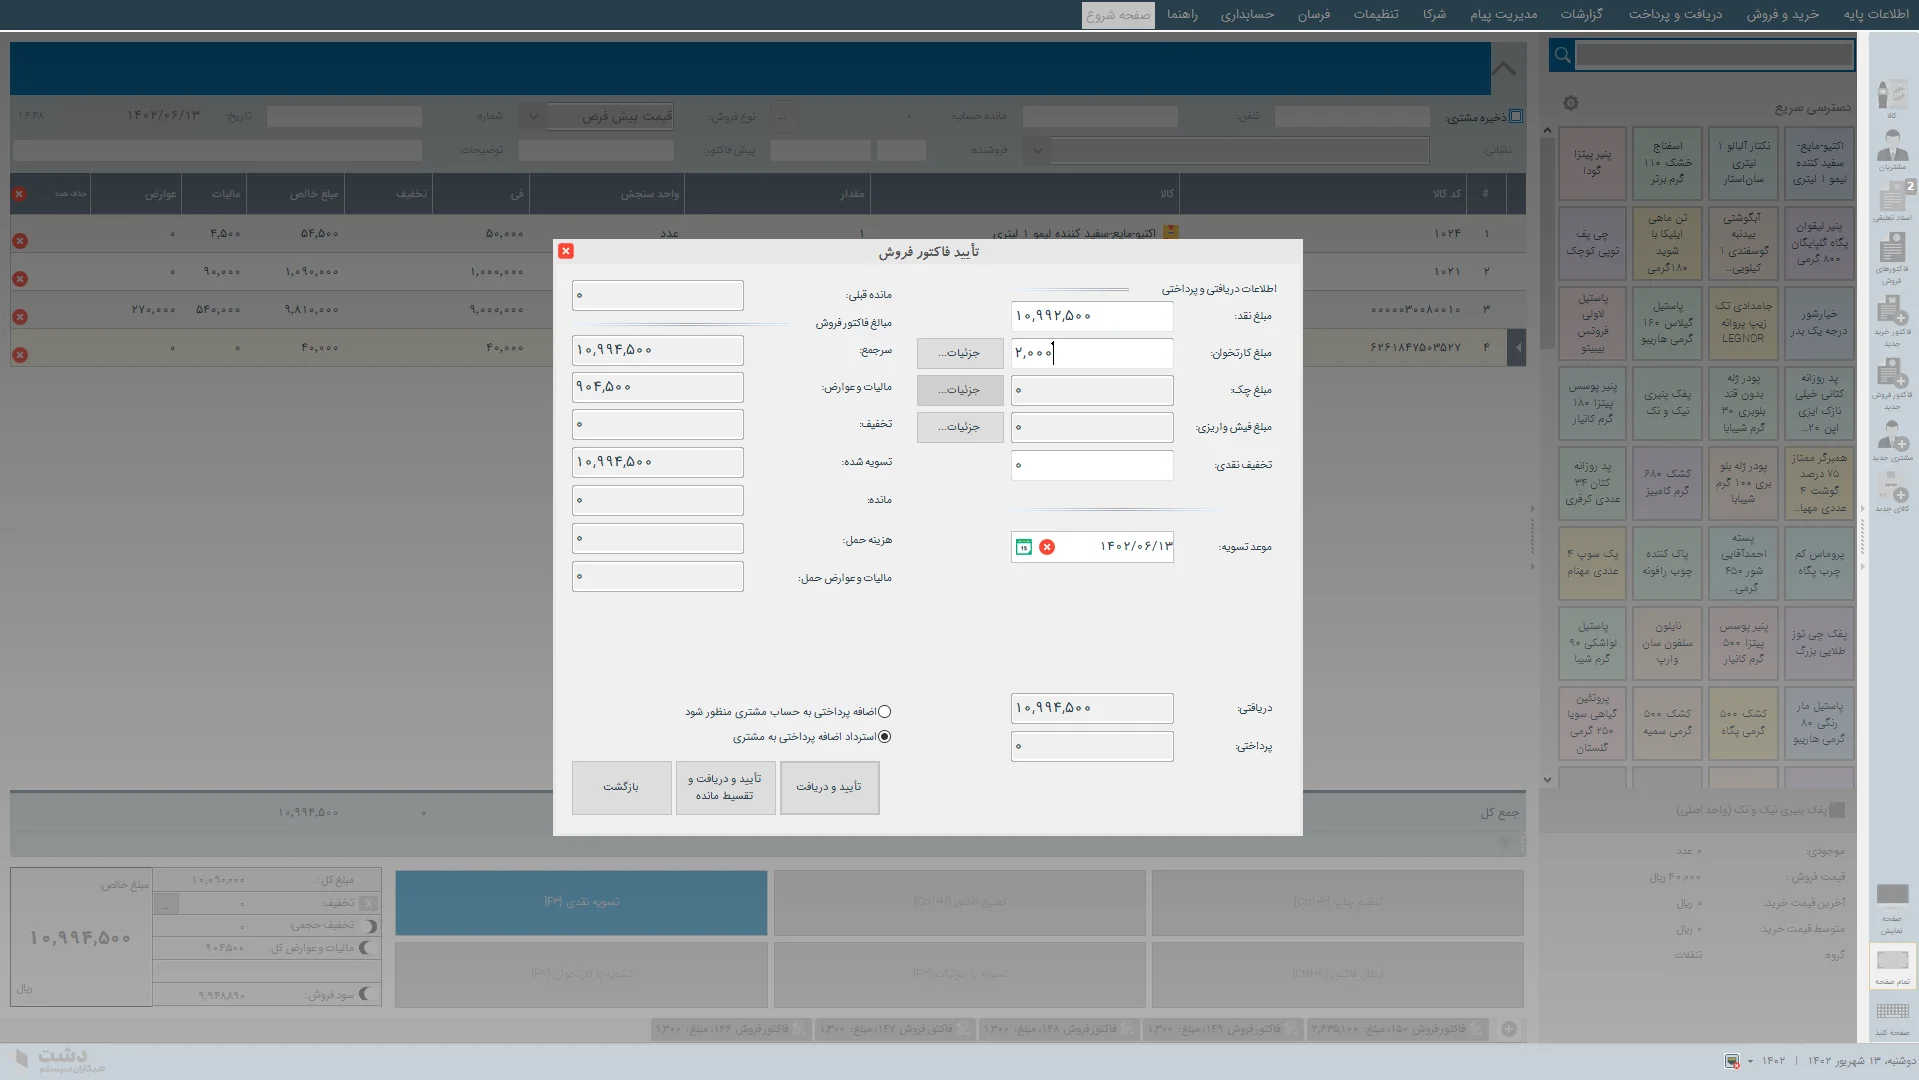Select 'اضافه پرداختی به حساب مشتری منظور شود' option
Image resolution: width=1919 pixels, height=1080 pixels.
884,712
